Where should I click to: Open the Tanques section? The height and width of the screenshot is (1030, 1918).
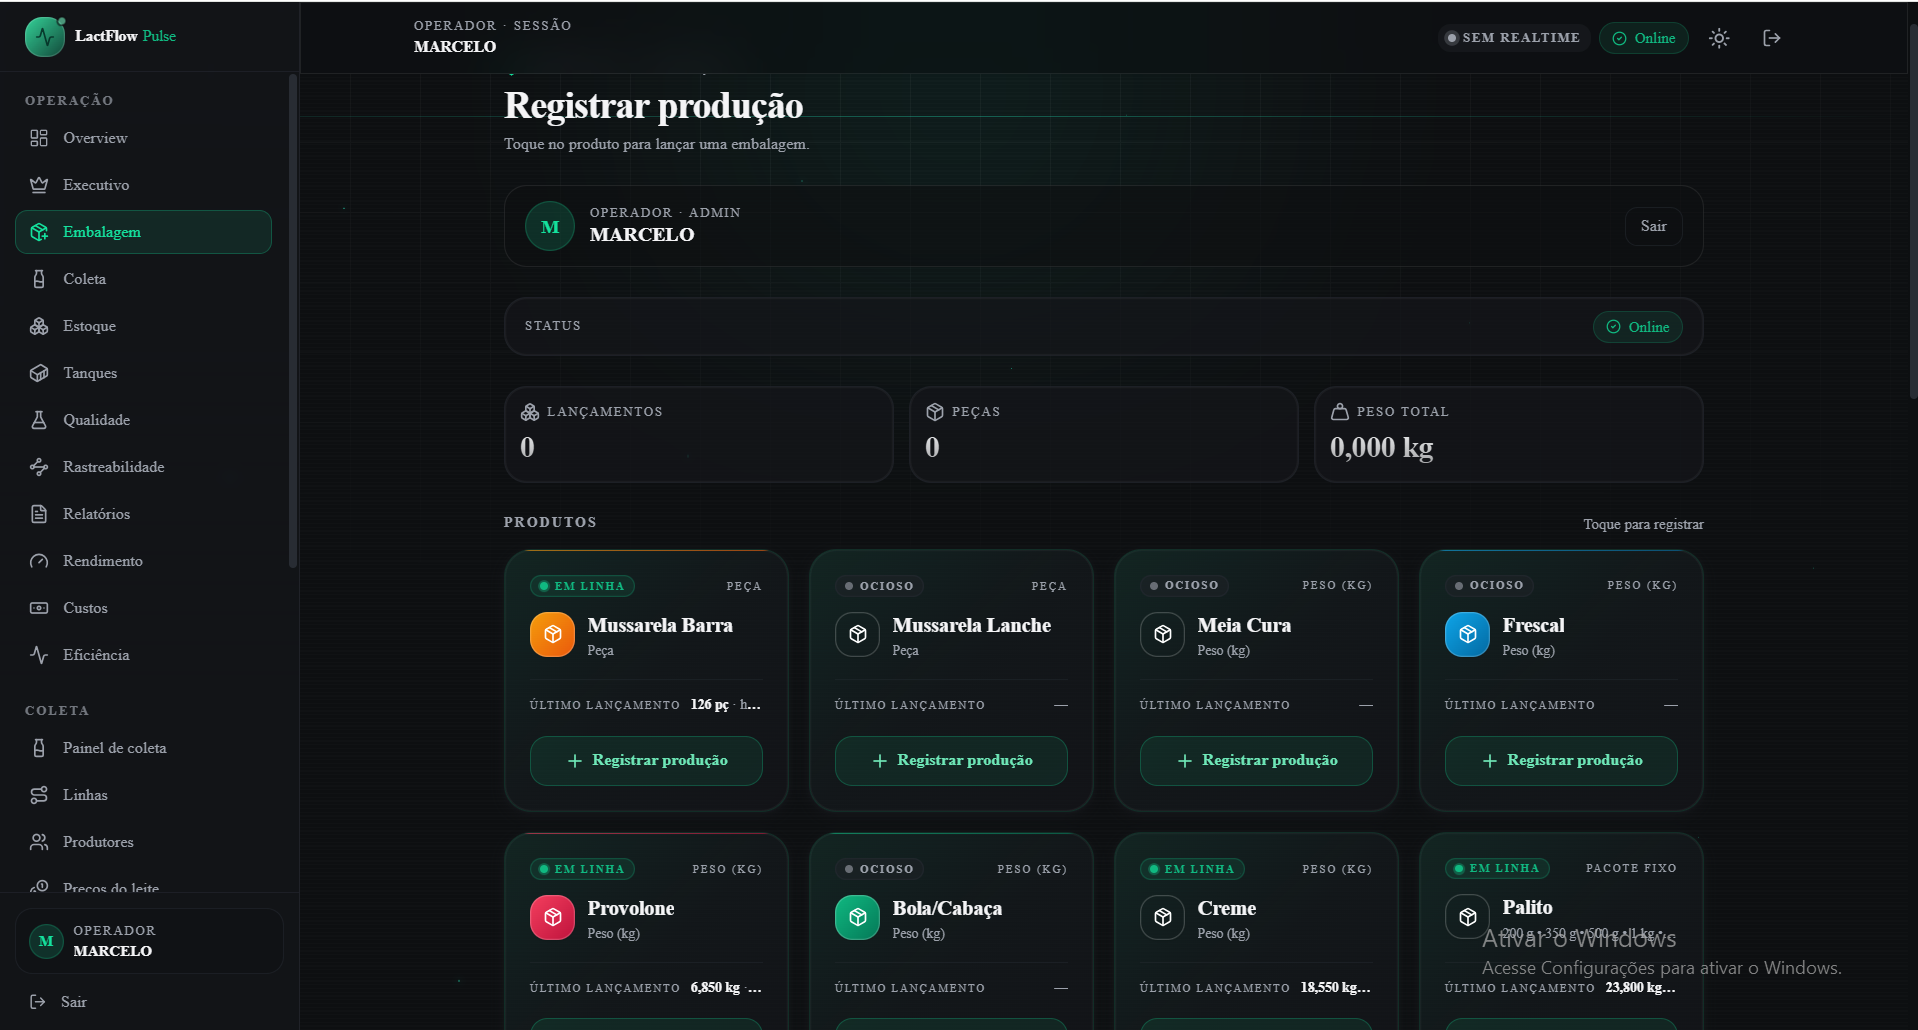[x=143, y=373]
